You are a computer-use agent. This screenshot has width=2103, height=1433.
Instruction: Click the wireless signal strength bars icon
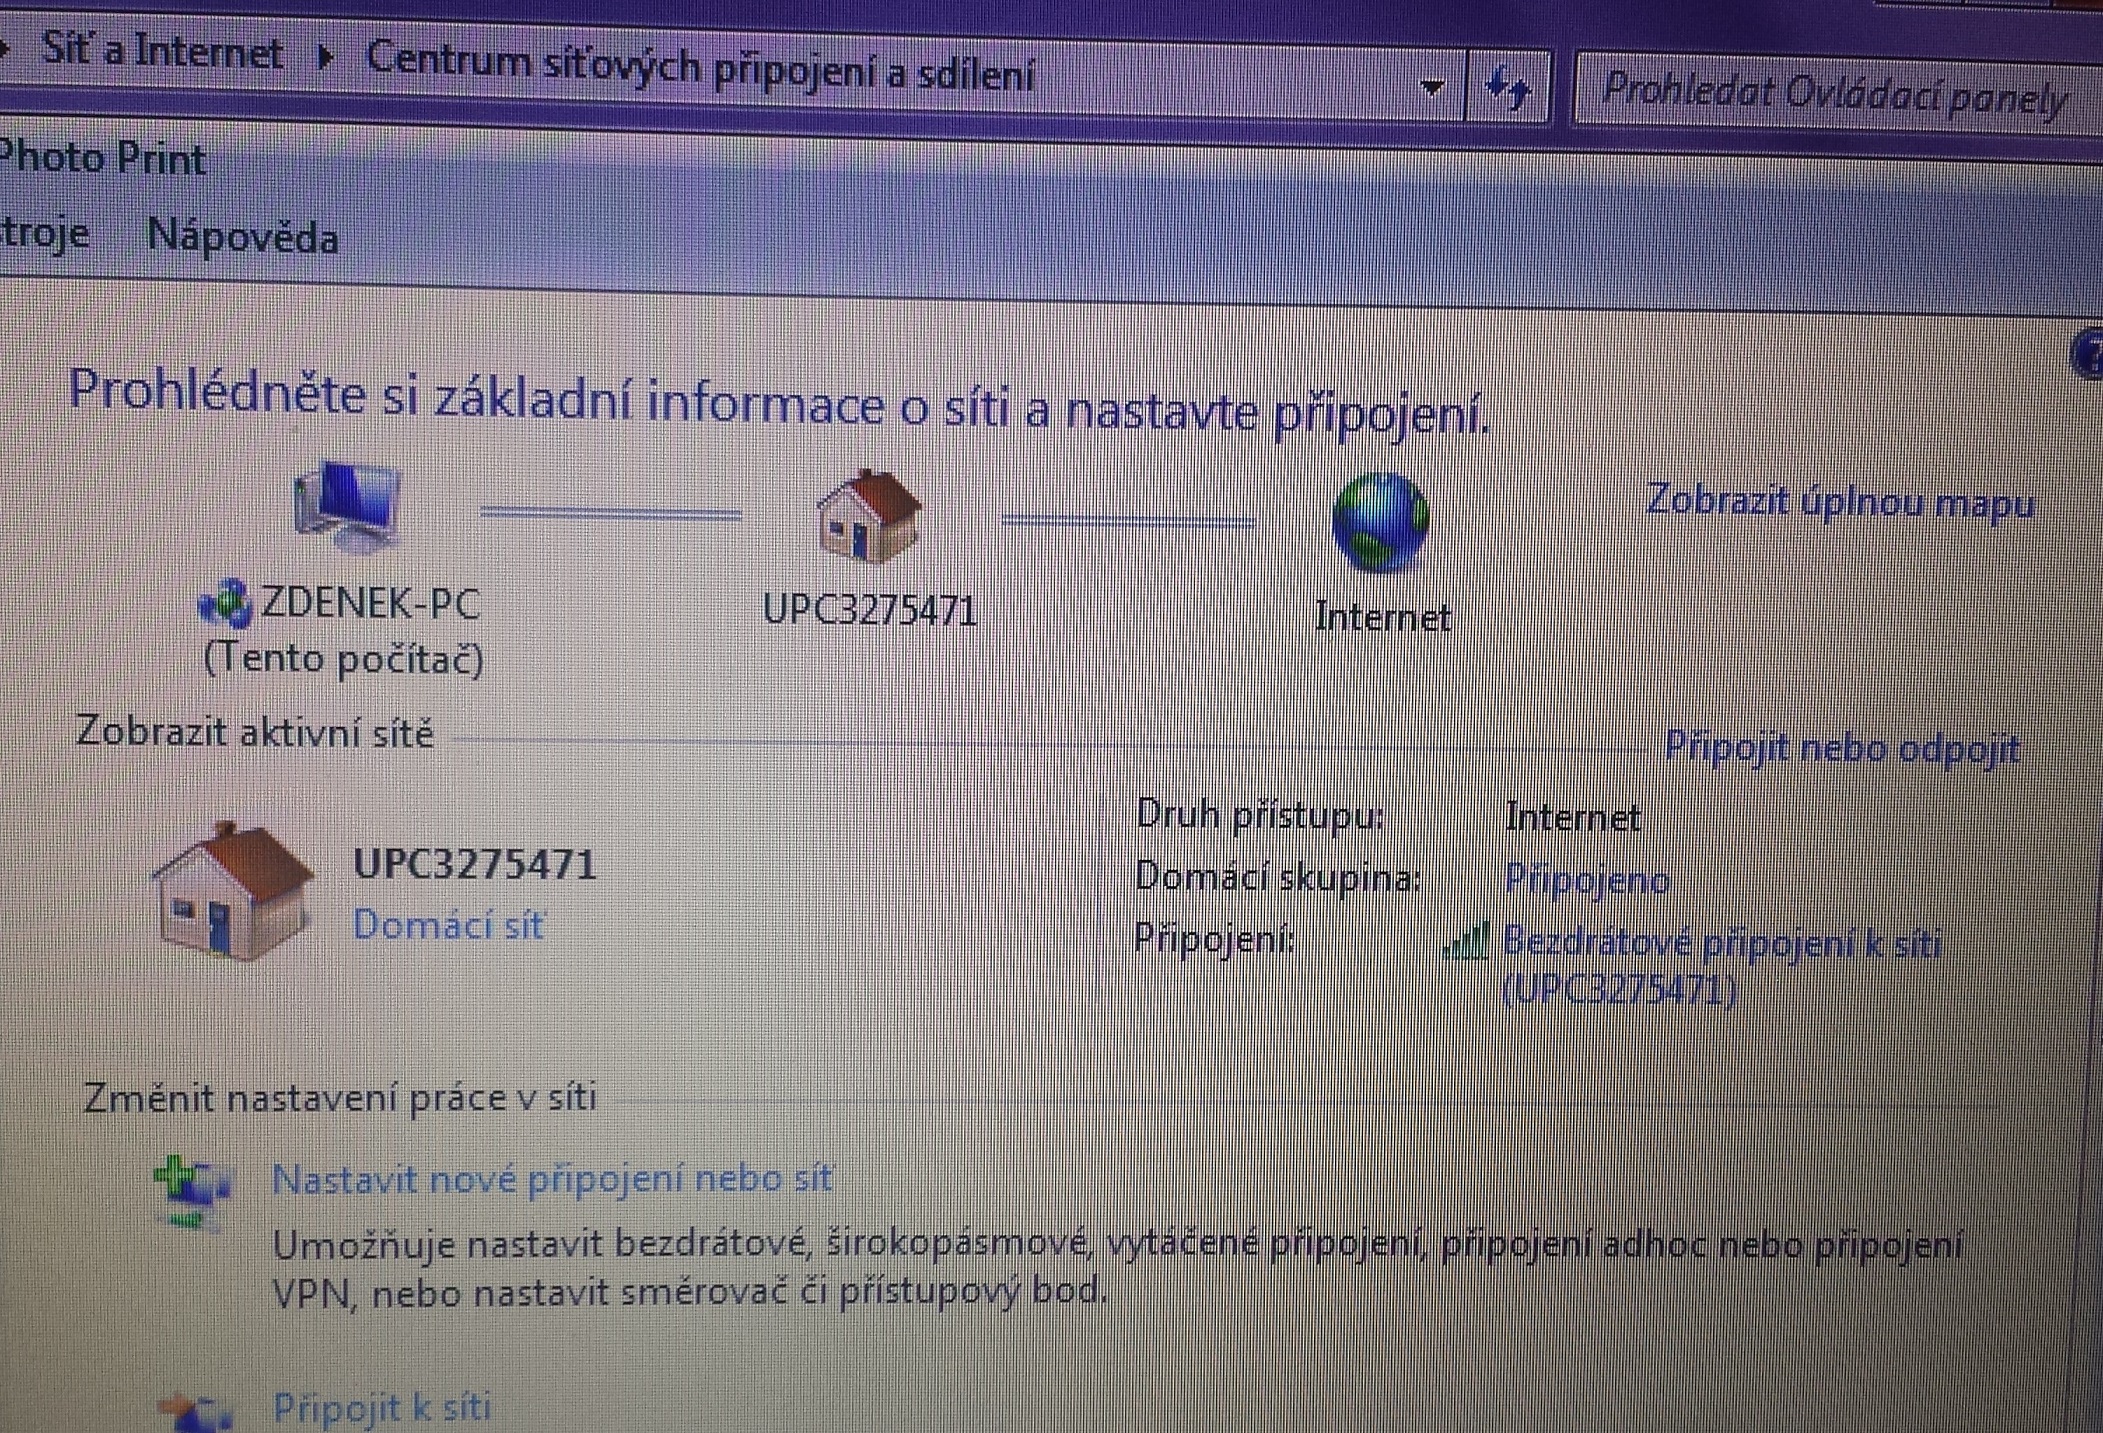point(1466,941)
